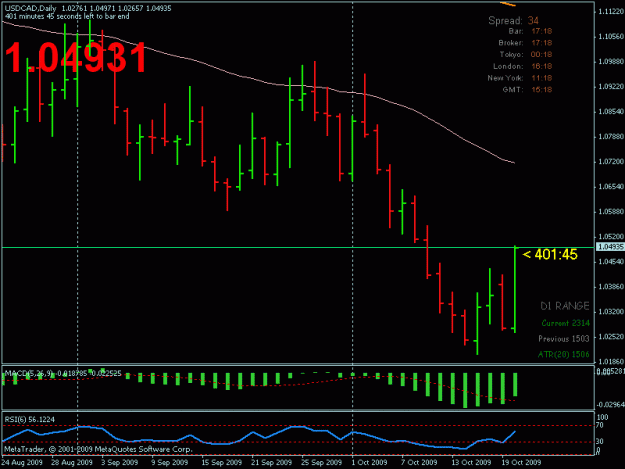Click the D1 RANGE heading
Screen dimensions: 625x469
click(x=564, y=306)
